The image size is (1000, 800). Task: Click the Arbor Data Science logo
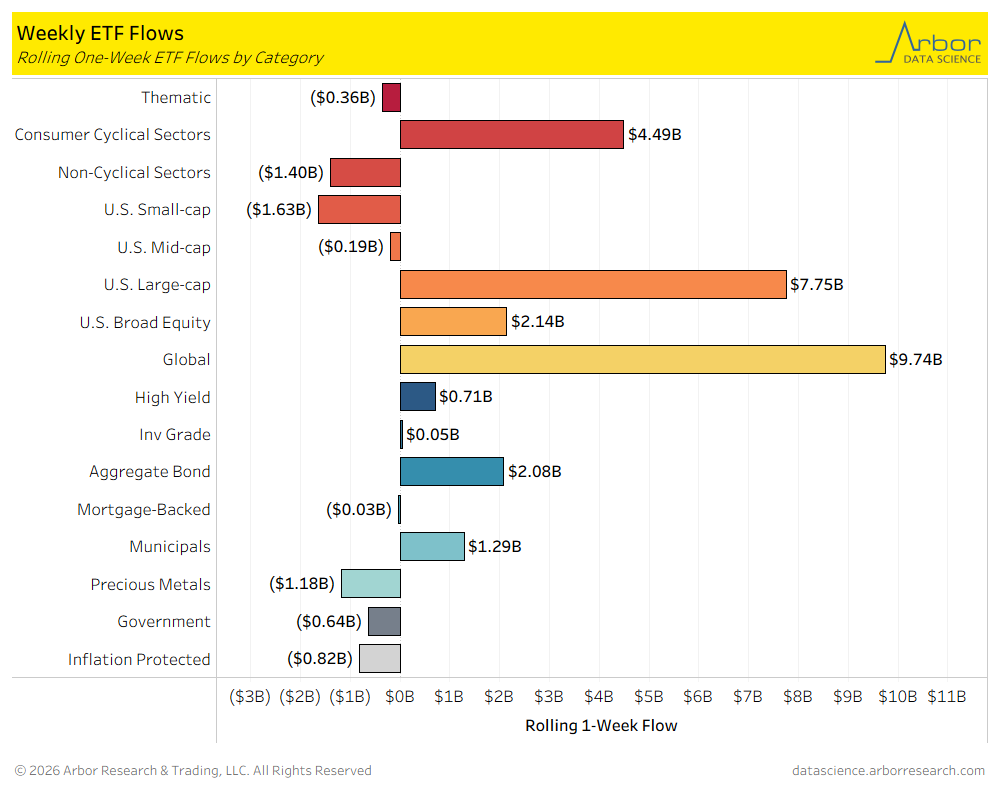click(x=928, y=43)
